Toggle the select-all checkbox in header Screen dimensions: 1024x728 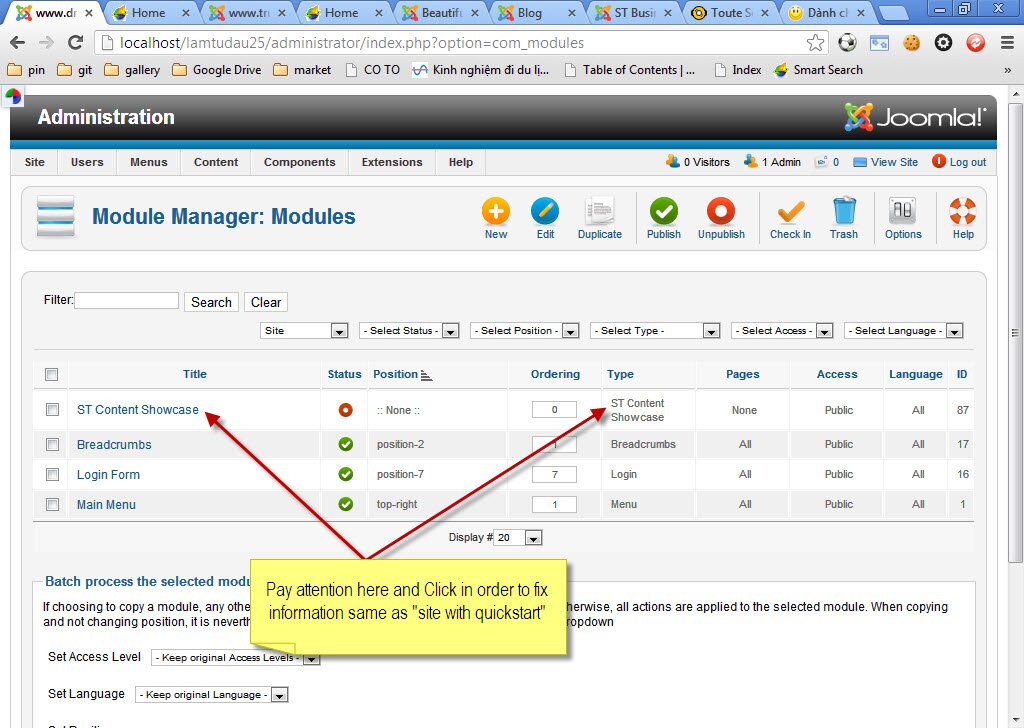(52, 373)
